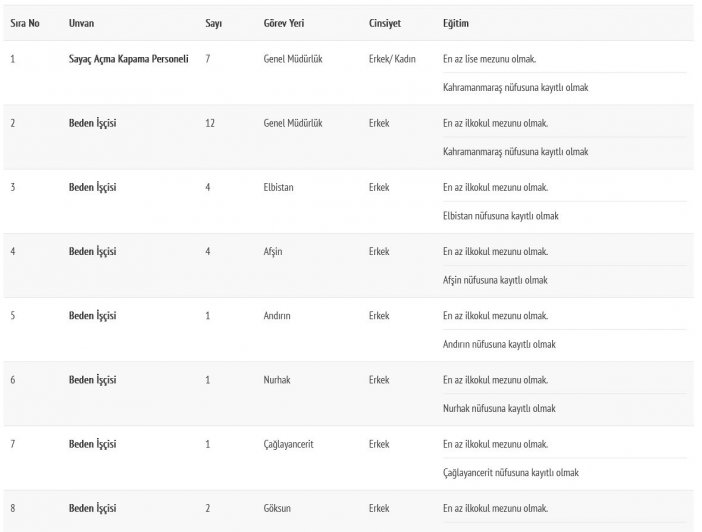This screenshot has height=532, width=702.
Task: Select "Nurhak nüfusuna kayıtlı olmak" requirement text
Action: (499, 408)
